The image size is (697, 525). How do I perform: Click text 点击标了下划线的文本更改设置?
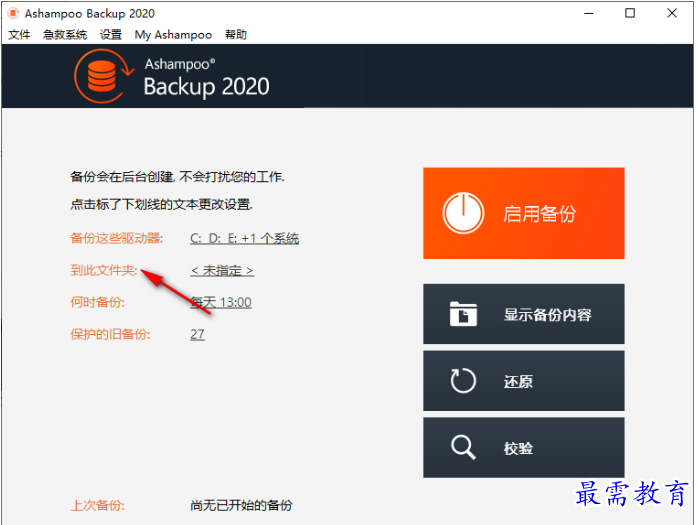point(161,204)
